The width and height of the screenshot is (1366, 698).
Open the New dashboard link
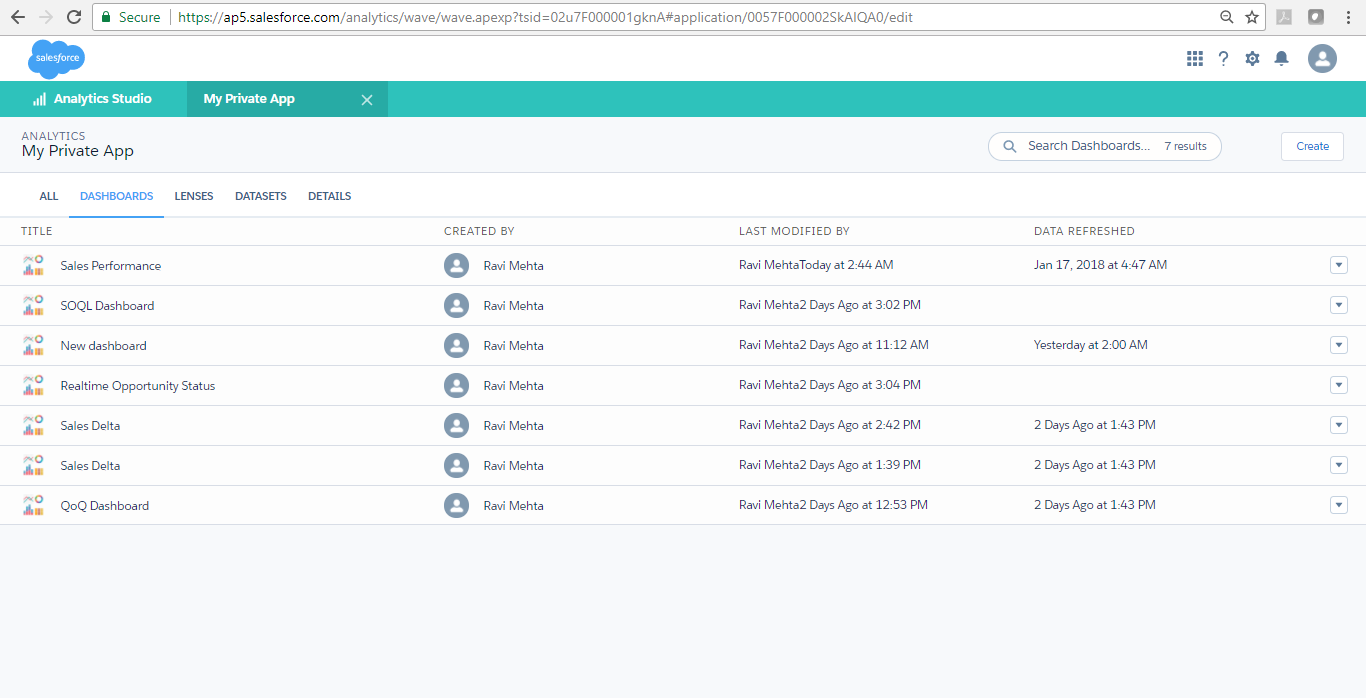tap(103, 345)
